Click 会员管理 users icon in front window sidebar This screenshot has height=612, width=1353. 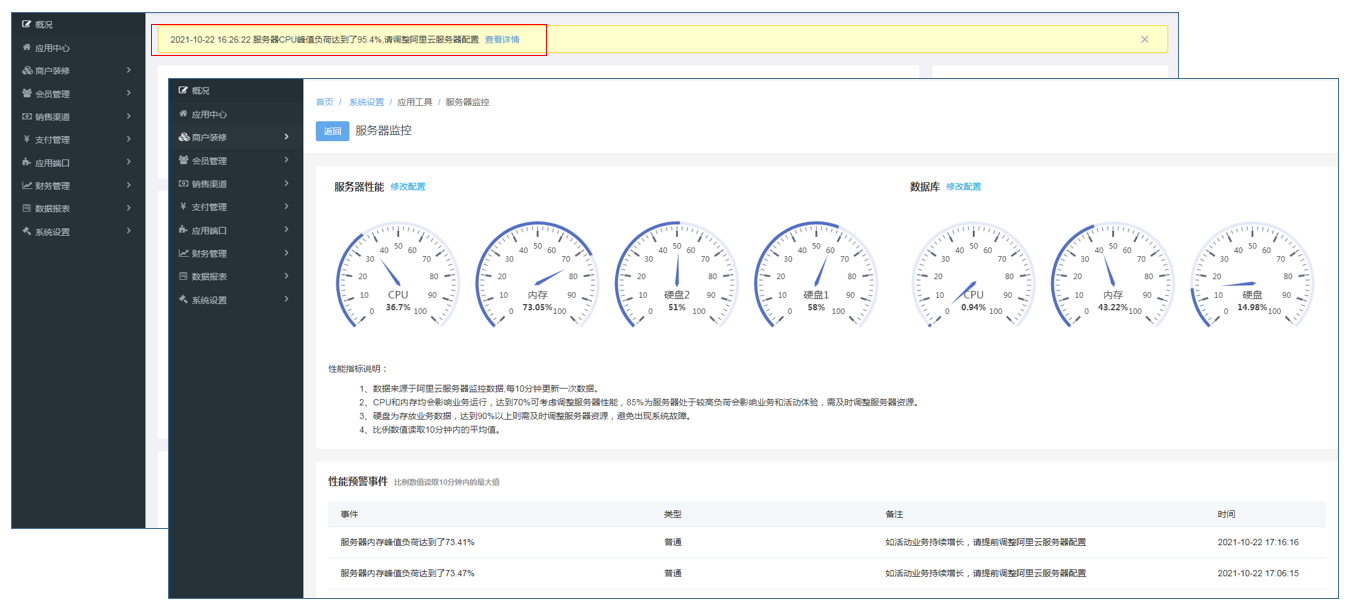click(x=183, y=160)
